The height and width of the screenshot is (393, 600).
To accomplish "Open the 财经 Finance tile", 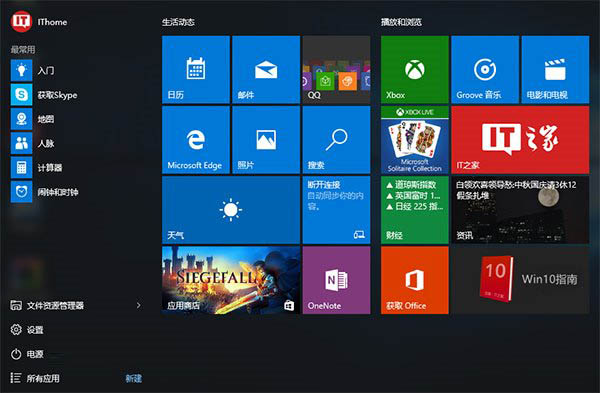I will (415, 210).
